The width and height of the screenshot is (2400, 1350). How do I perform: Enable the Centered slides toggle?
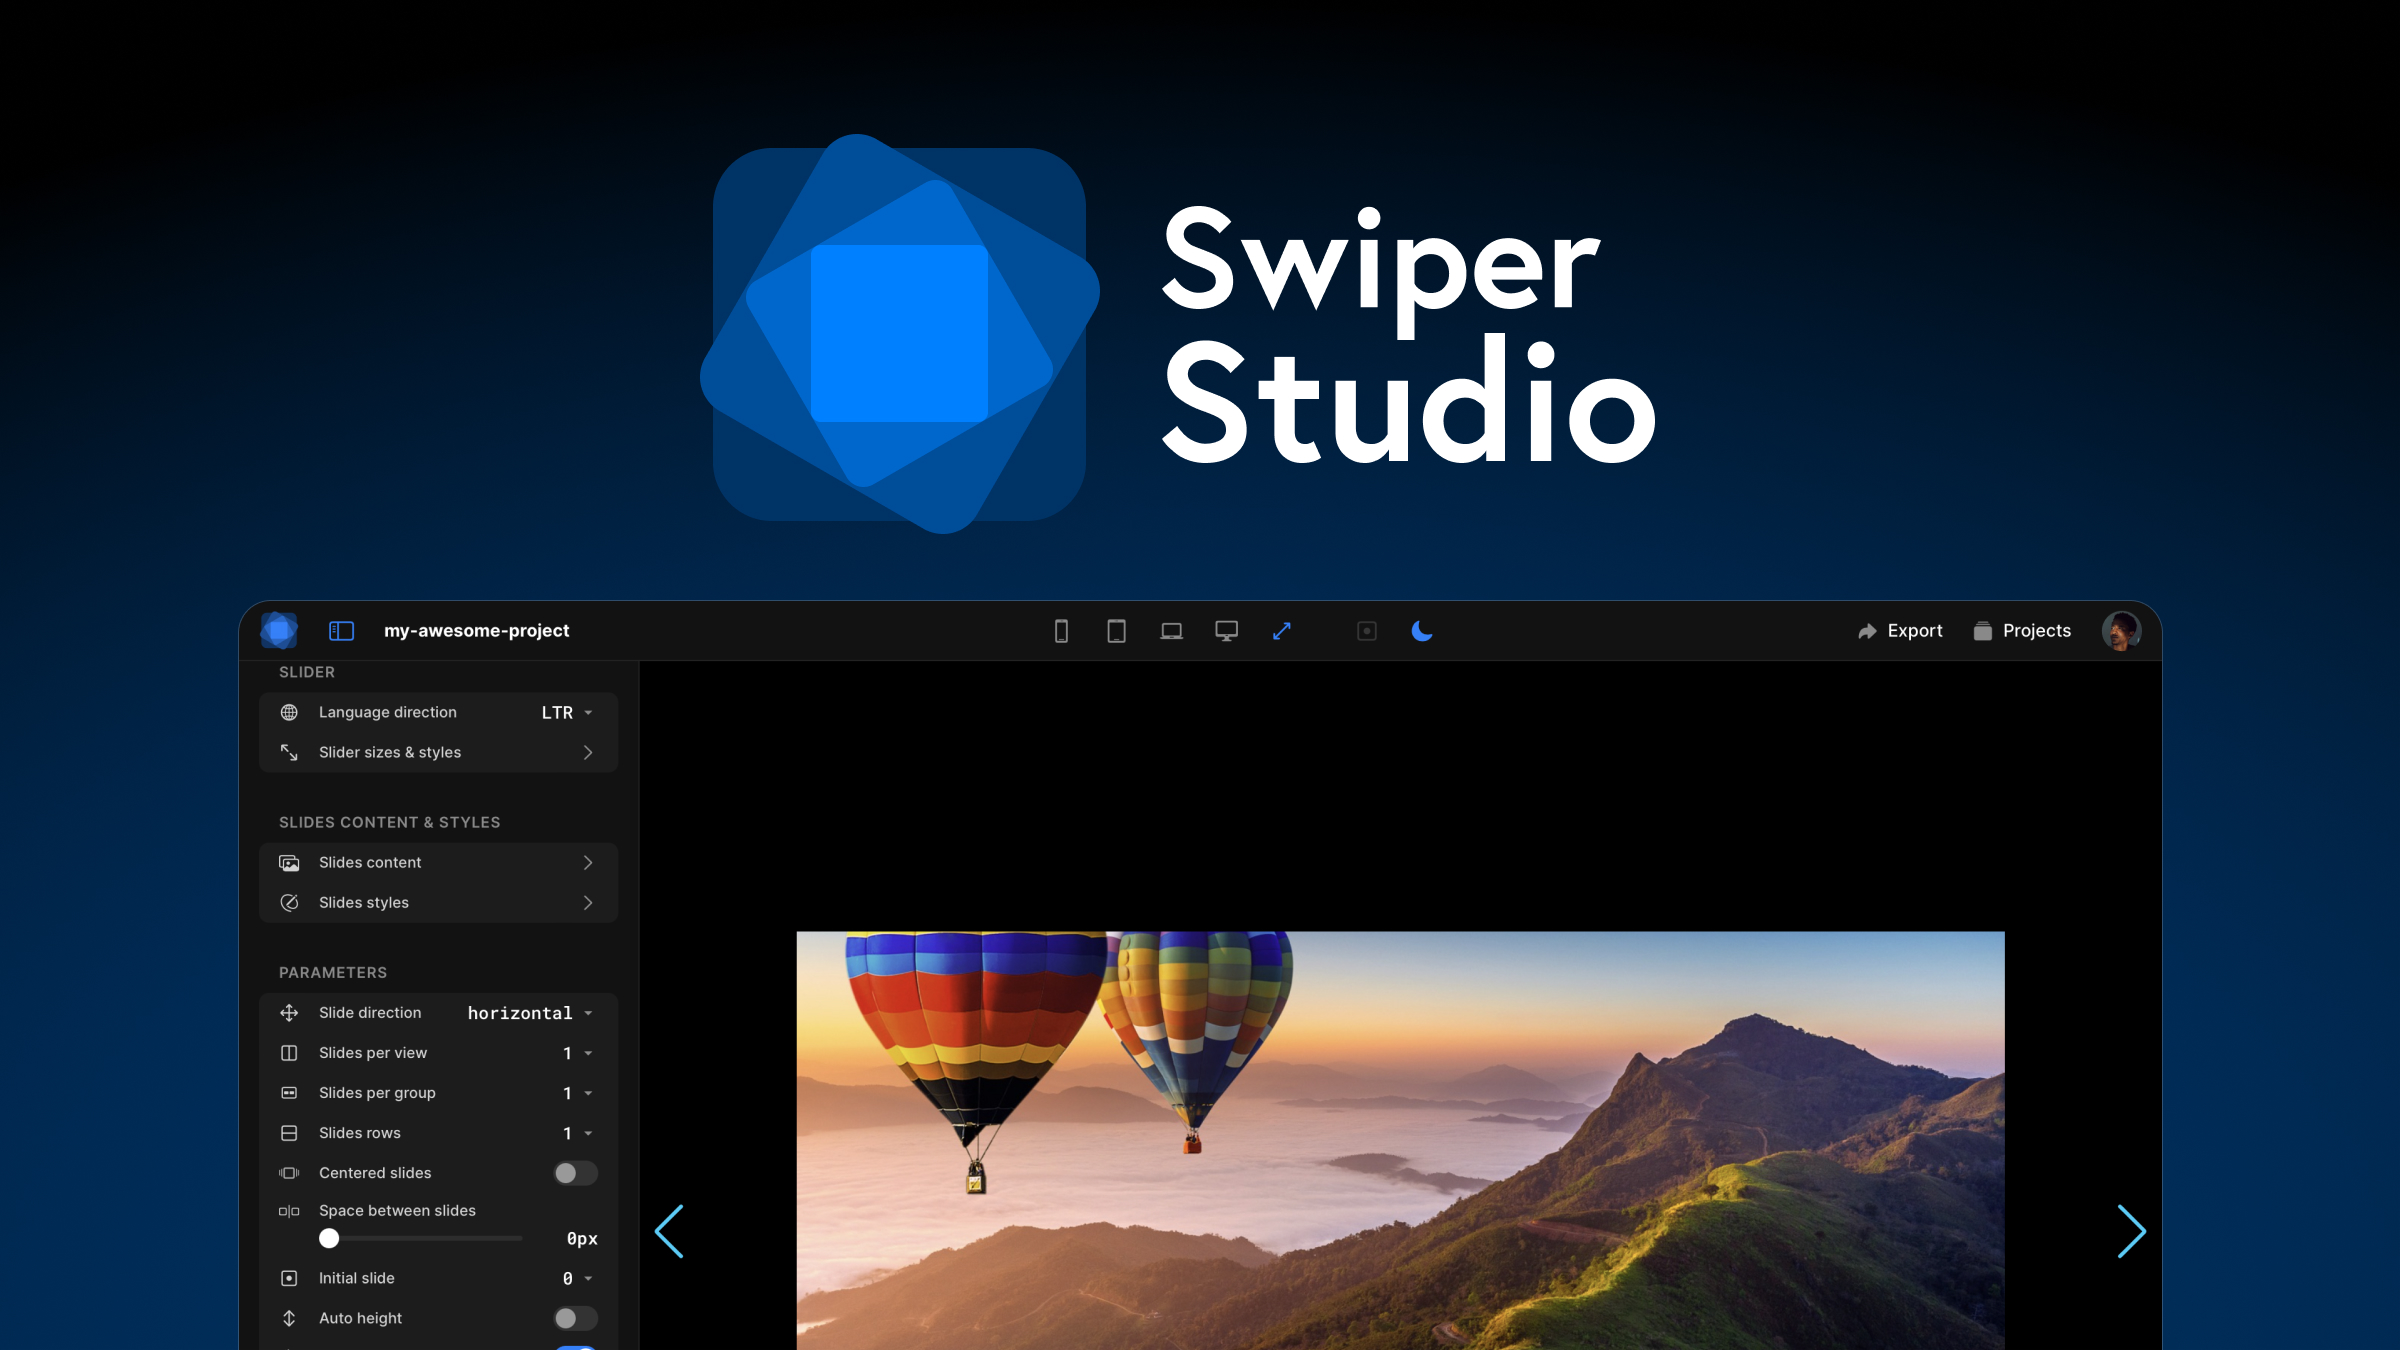pos(575,1173)
